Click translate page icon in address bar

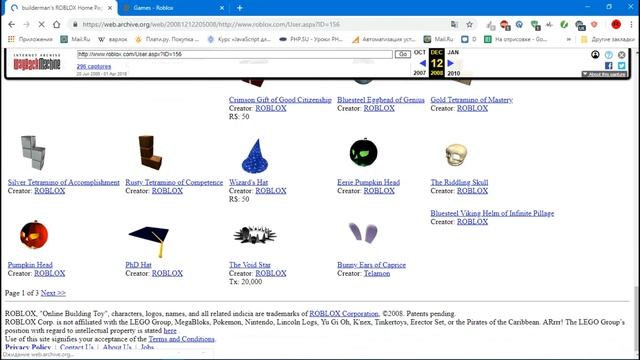pos(454,24)
